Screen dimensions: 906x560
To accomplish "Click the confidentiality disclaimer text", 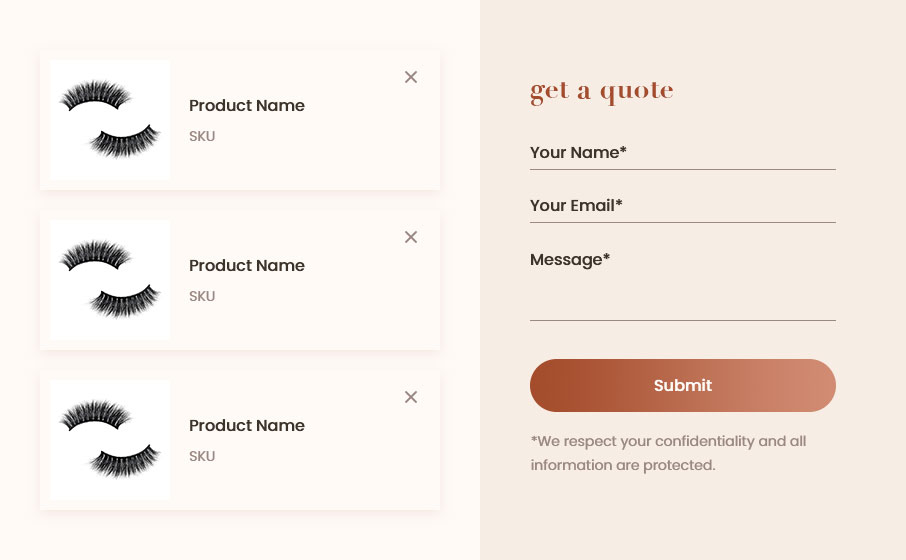I will (668, 453).
